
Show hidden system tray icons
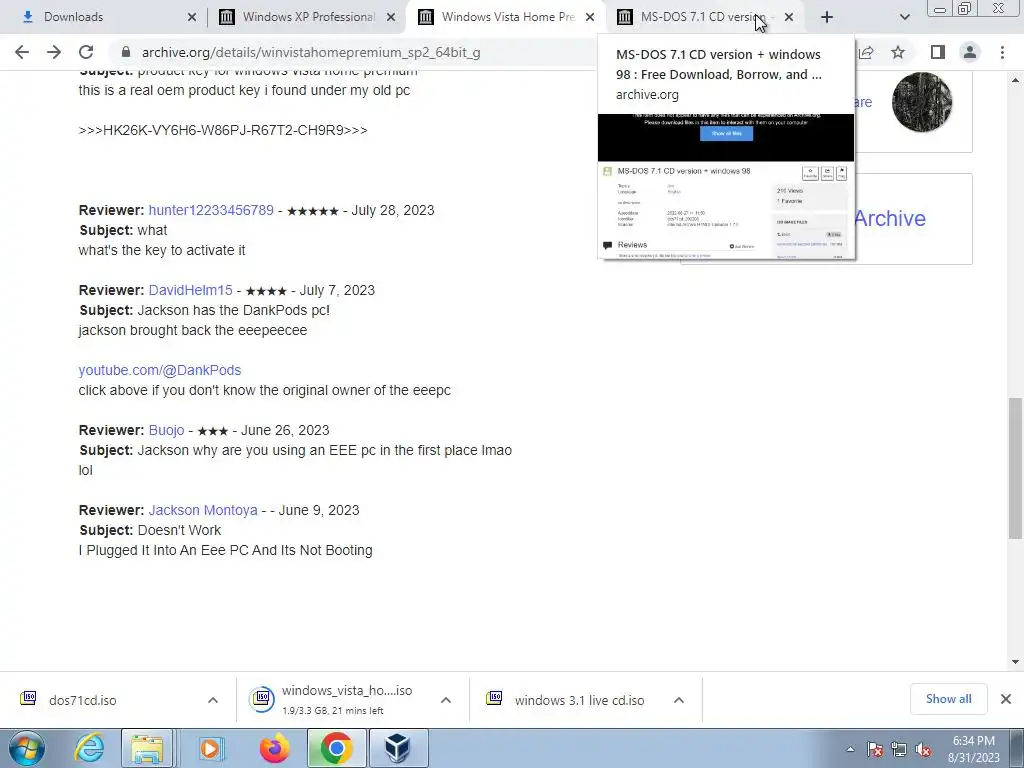point(850,749)
